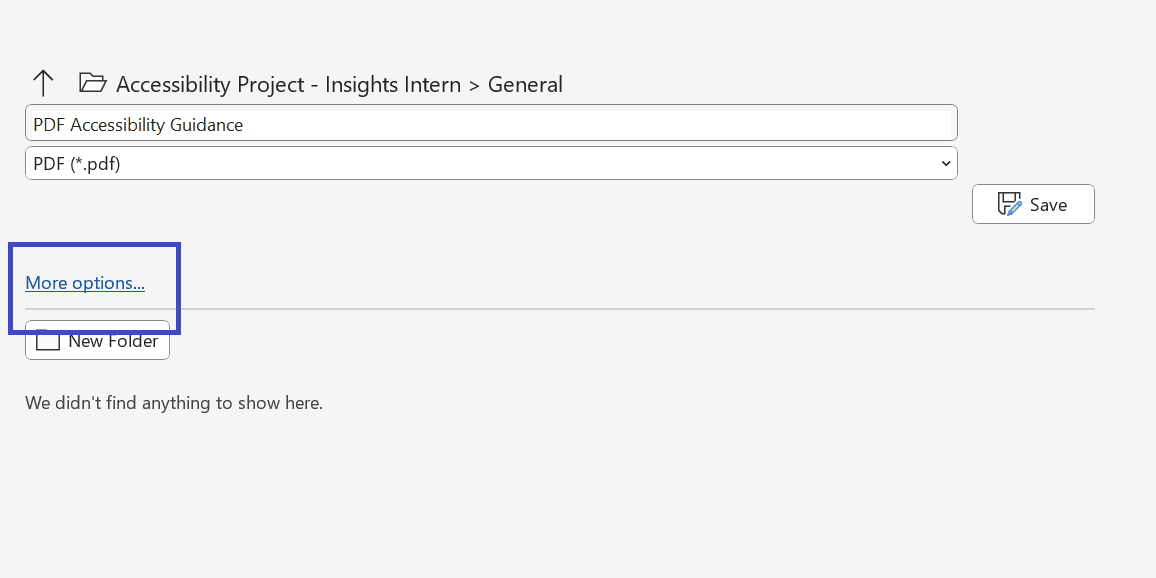
Task: Save the document as PDF
Action: tap(1033, 204)
